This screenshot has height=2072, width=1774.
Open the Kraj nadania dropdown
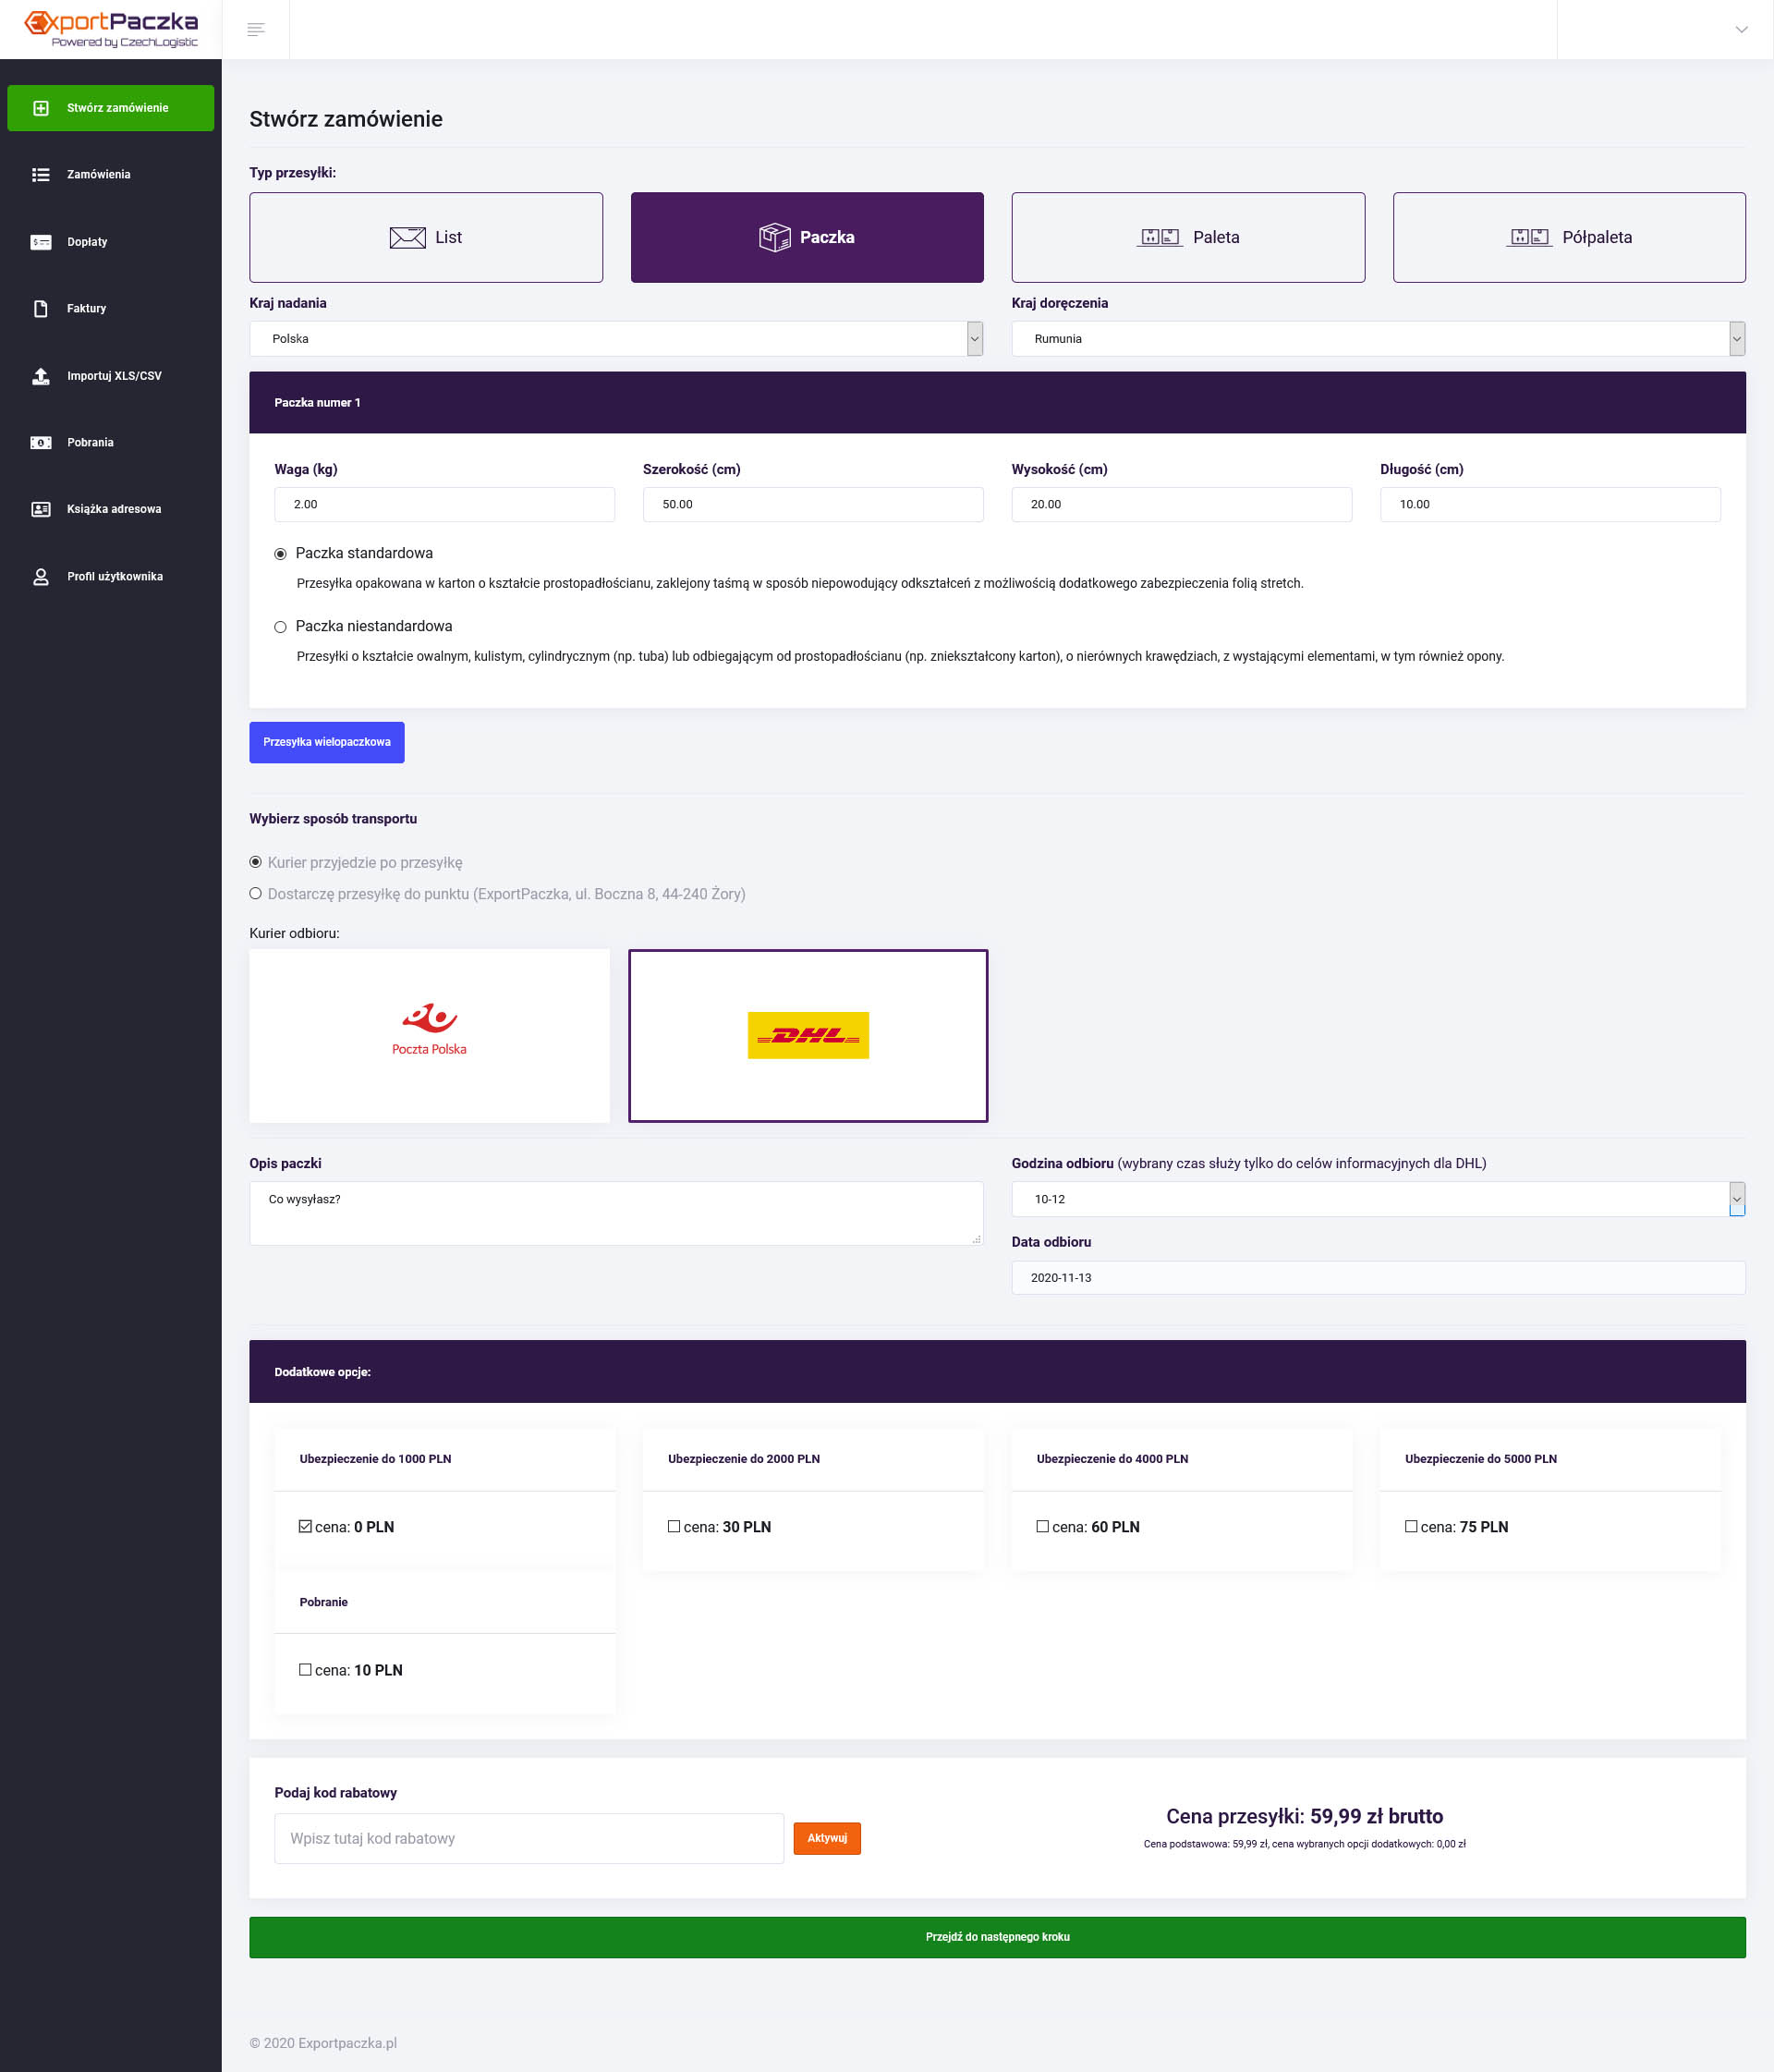(616, 339)
